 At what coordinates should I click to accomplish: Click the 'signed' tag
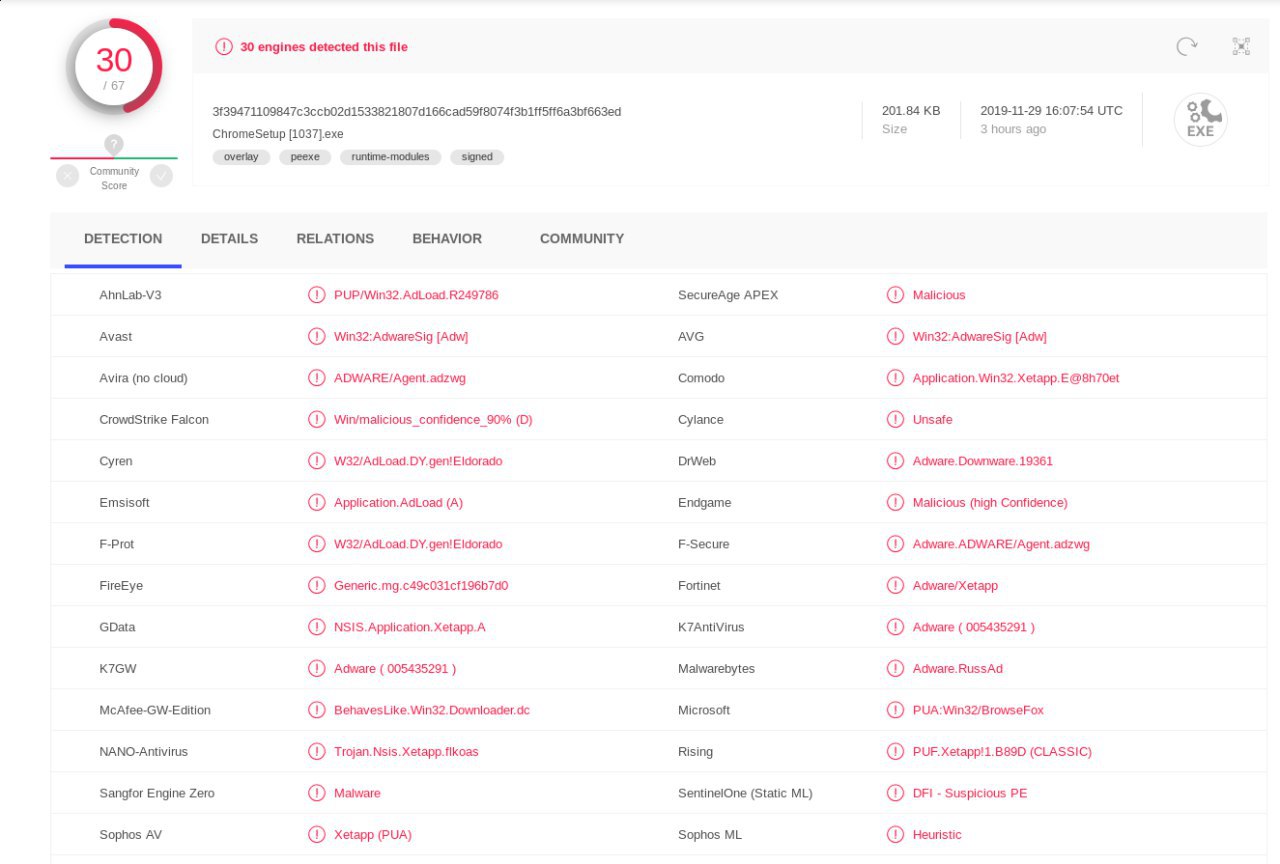click(x=477, y=157)
